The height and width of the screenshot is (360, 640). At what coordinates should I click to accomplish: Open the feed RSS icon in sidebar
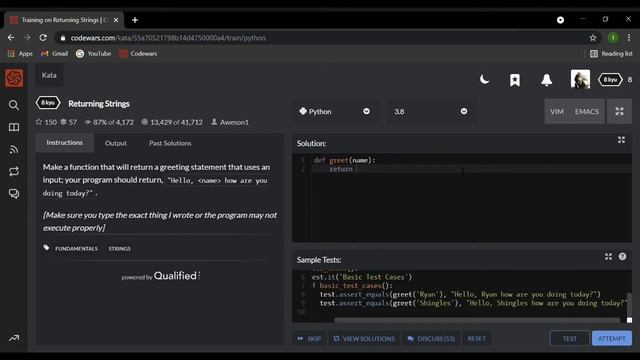[x=14, y=149]
